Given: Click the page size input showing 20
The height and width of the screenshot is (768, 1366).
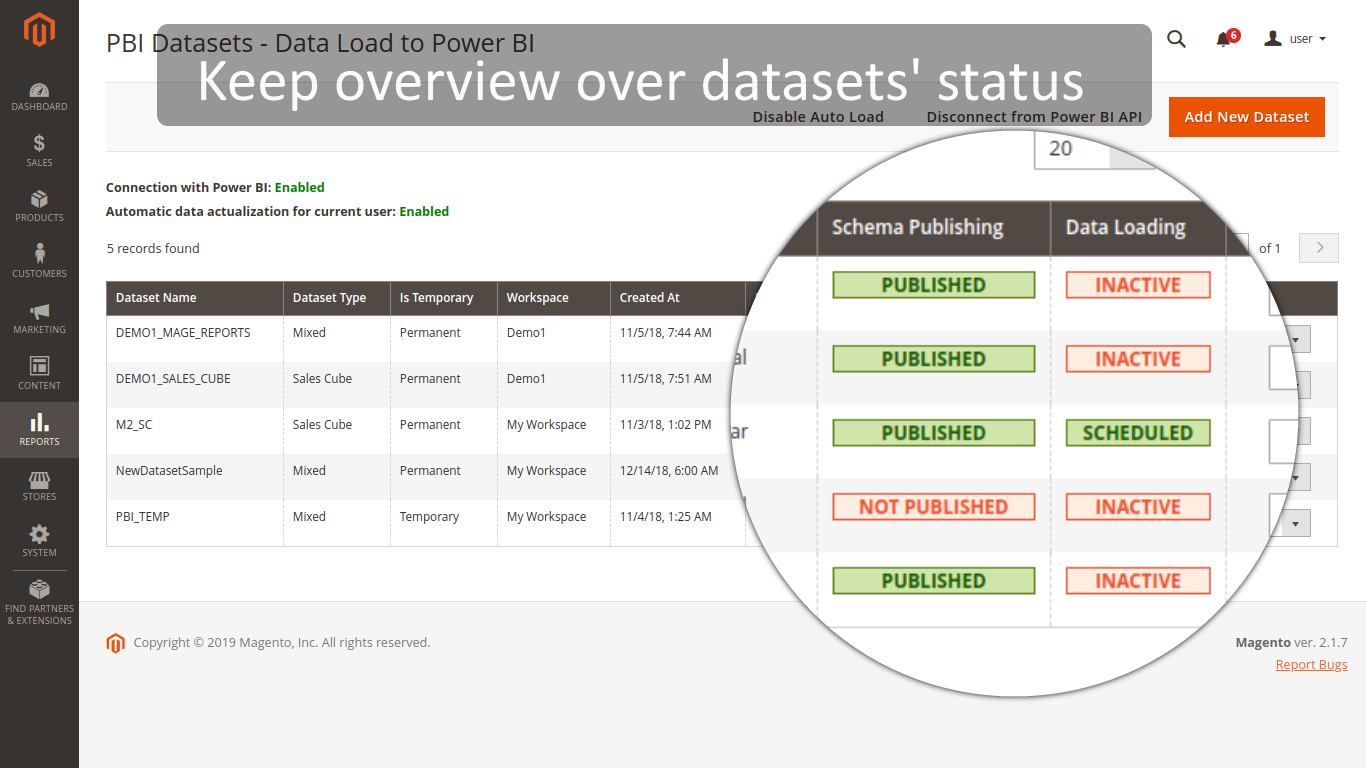Looking at the screenshot, I should coord(1067,147).
